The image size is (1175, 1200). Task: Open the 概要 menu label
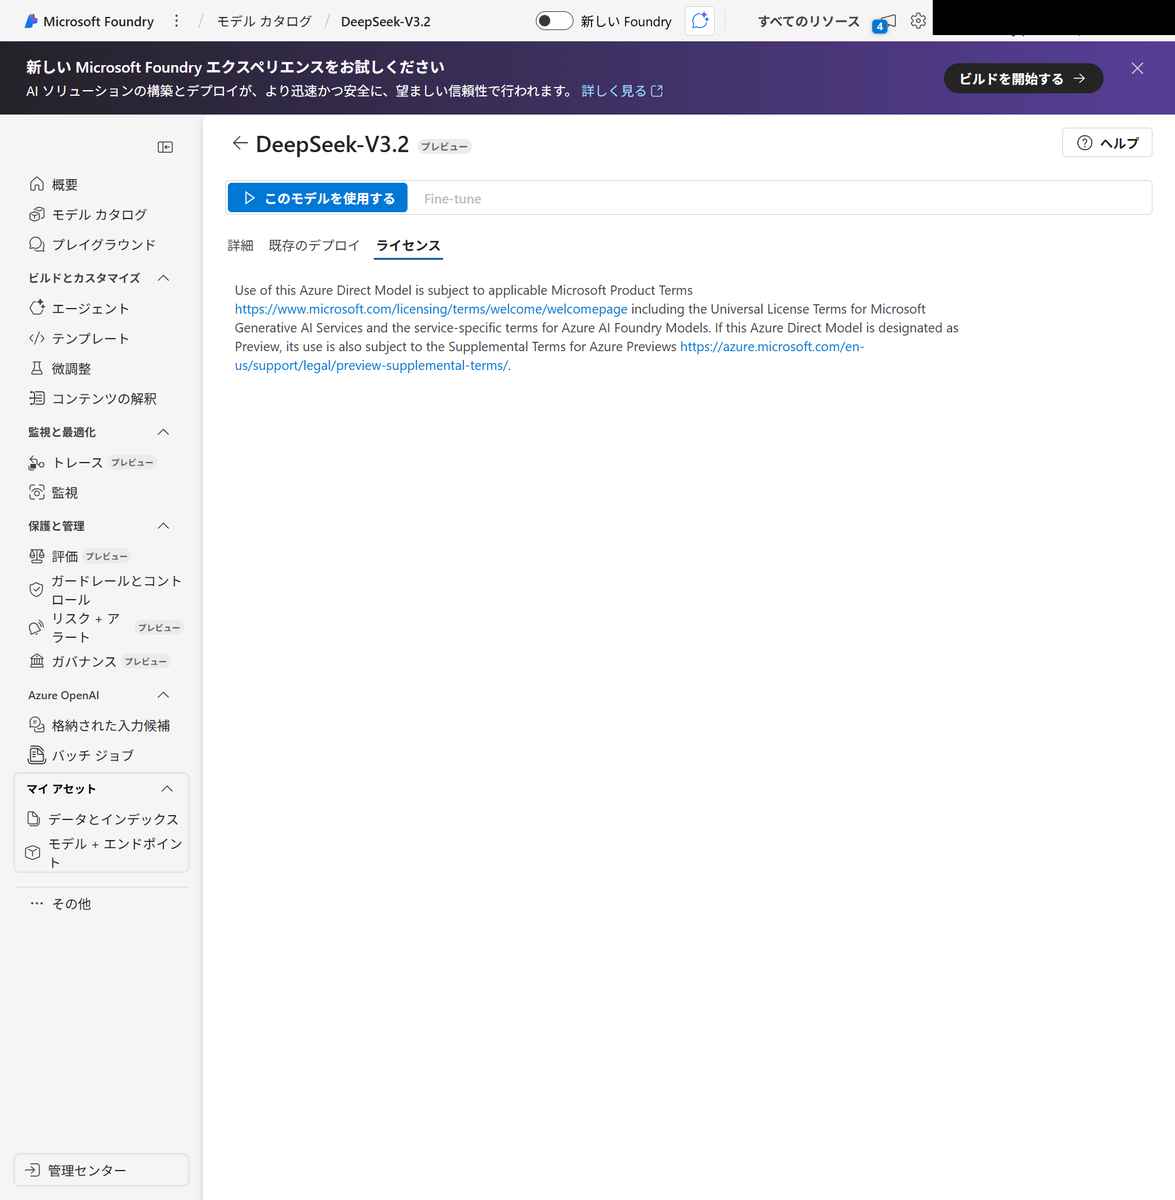click(x=65, y=185)
